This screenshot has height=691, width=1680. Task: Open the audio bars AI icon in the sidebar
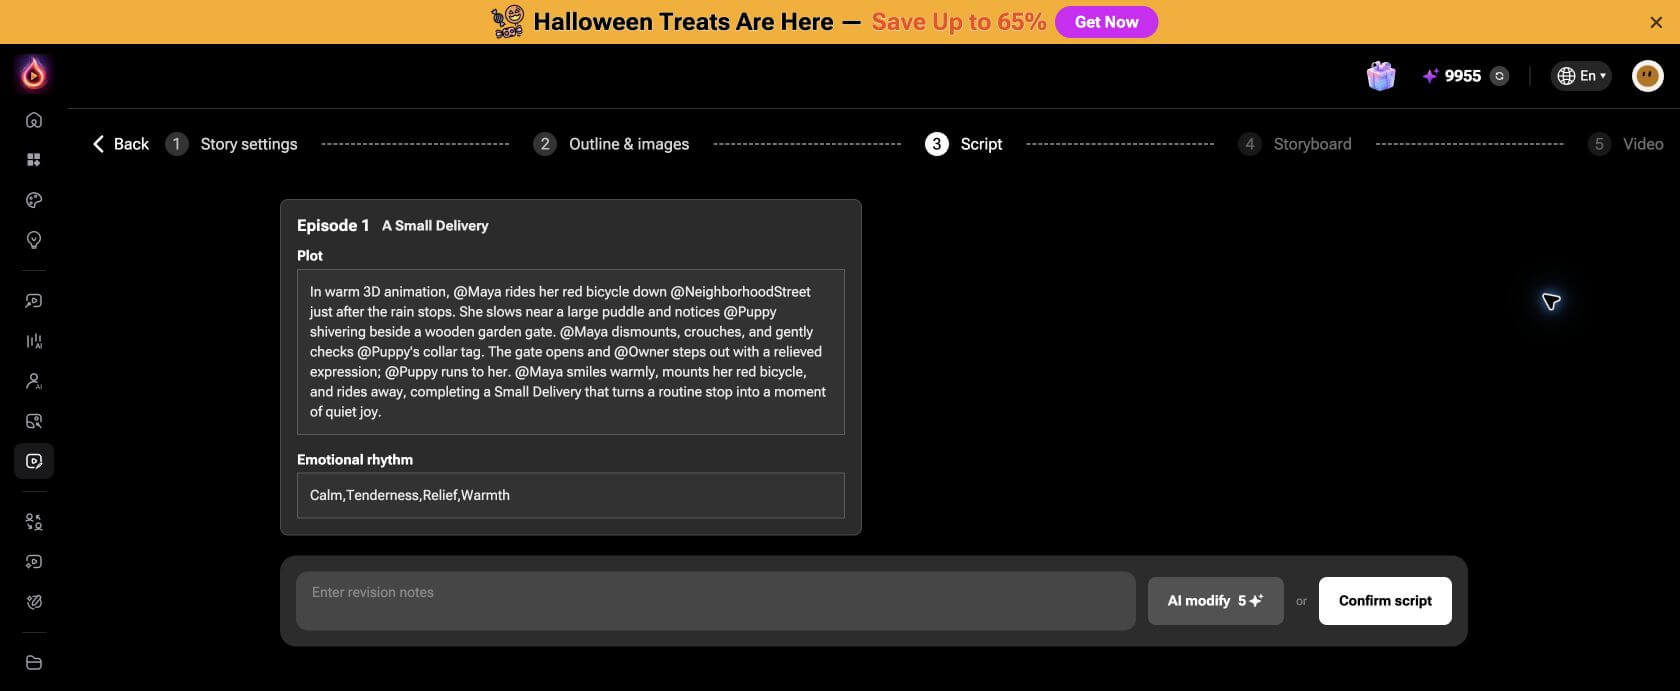34,341
